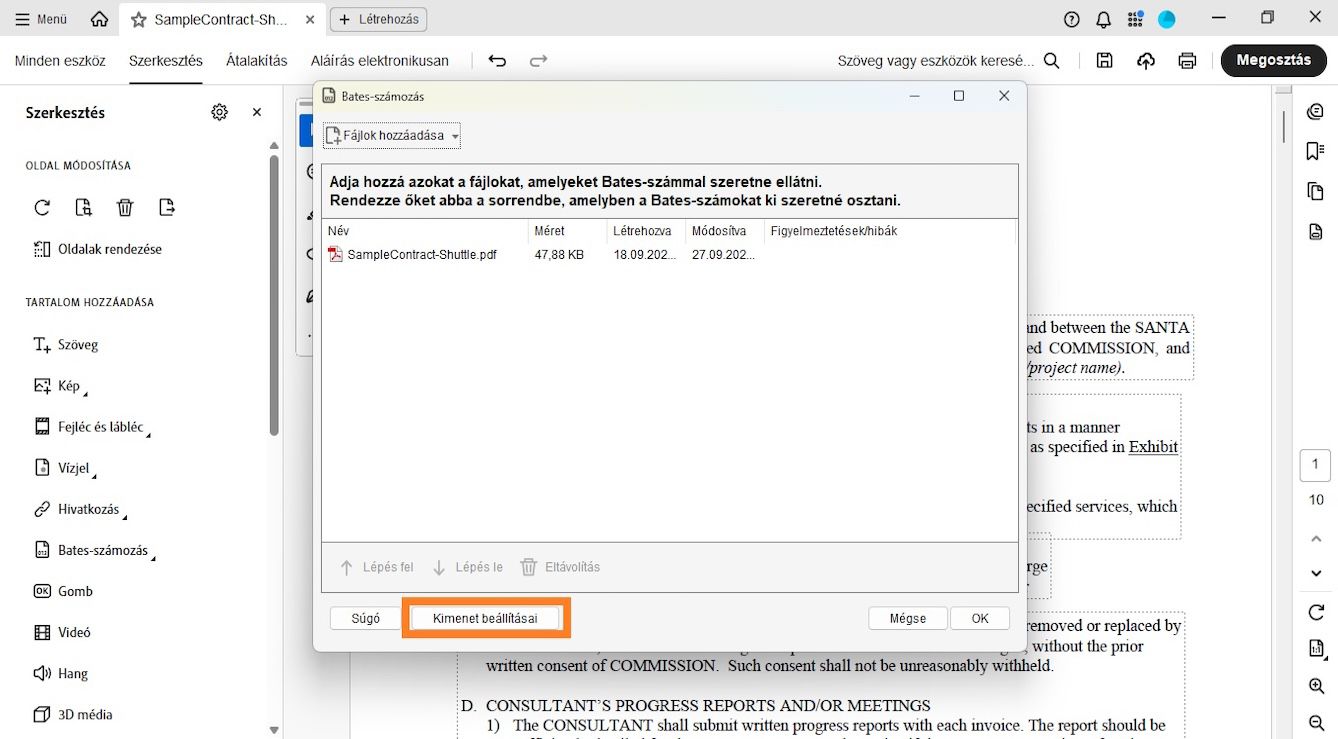Sort files by the Létrehozva column header
1338x739 pixels.
pyautogui.click(x=647, y=231)
